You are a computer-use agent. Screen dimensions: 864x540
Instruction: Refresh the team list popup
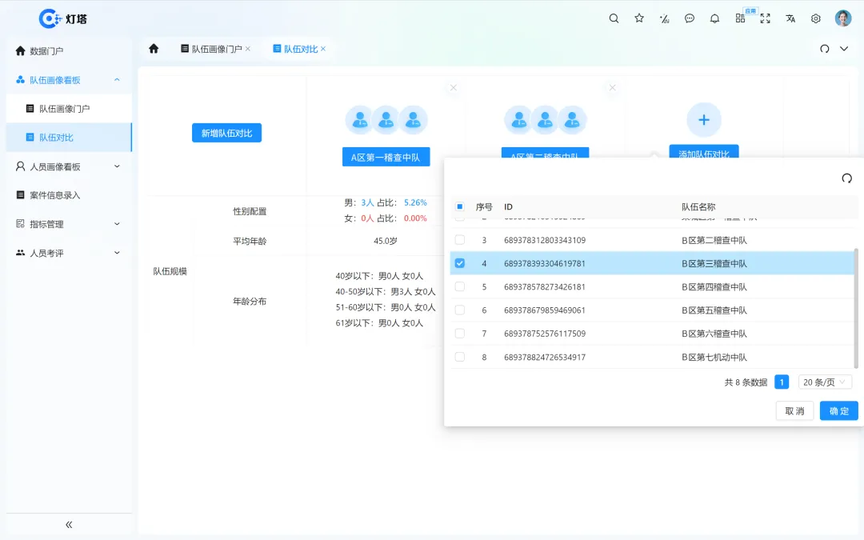click(x=847, y=178)
